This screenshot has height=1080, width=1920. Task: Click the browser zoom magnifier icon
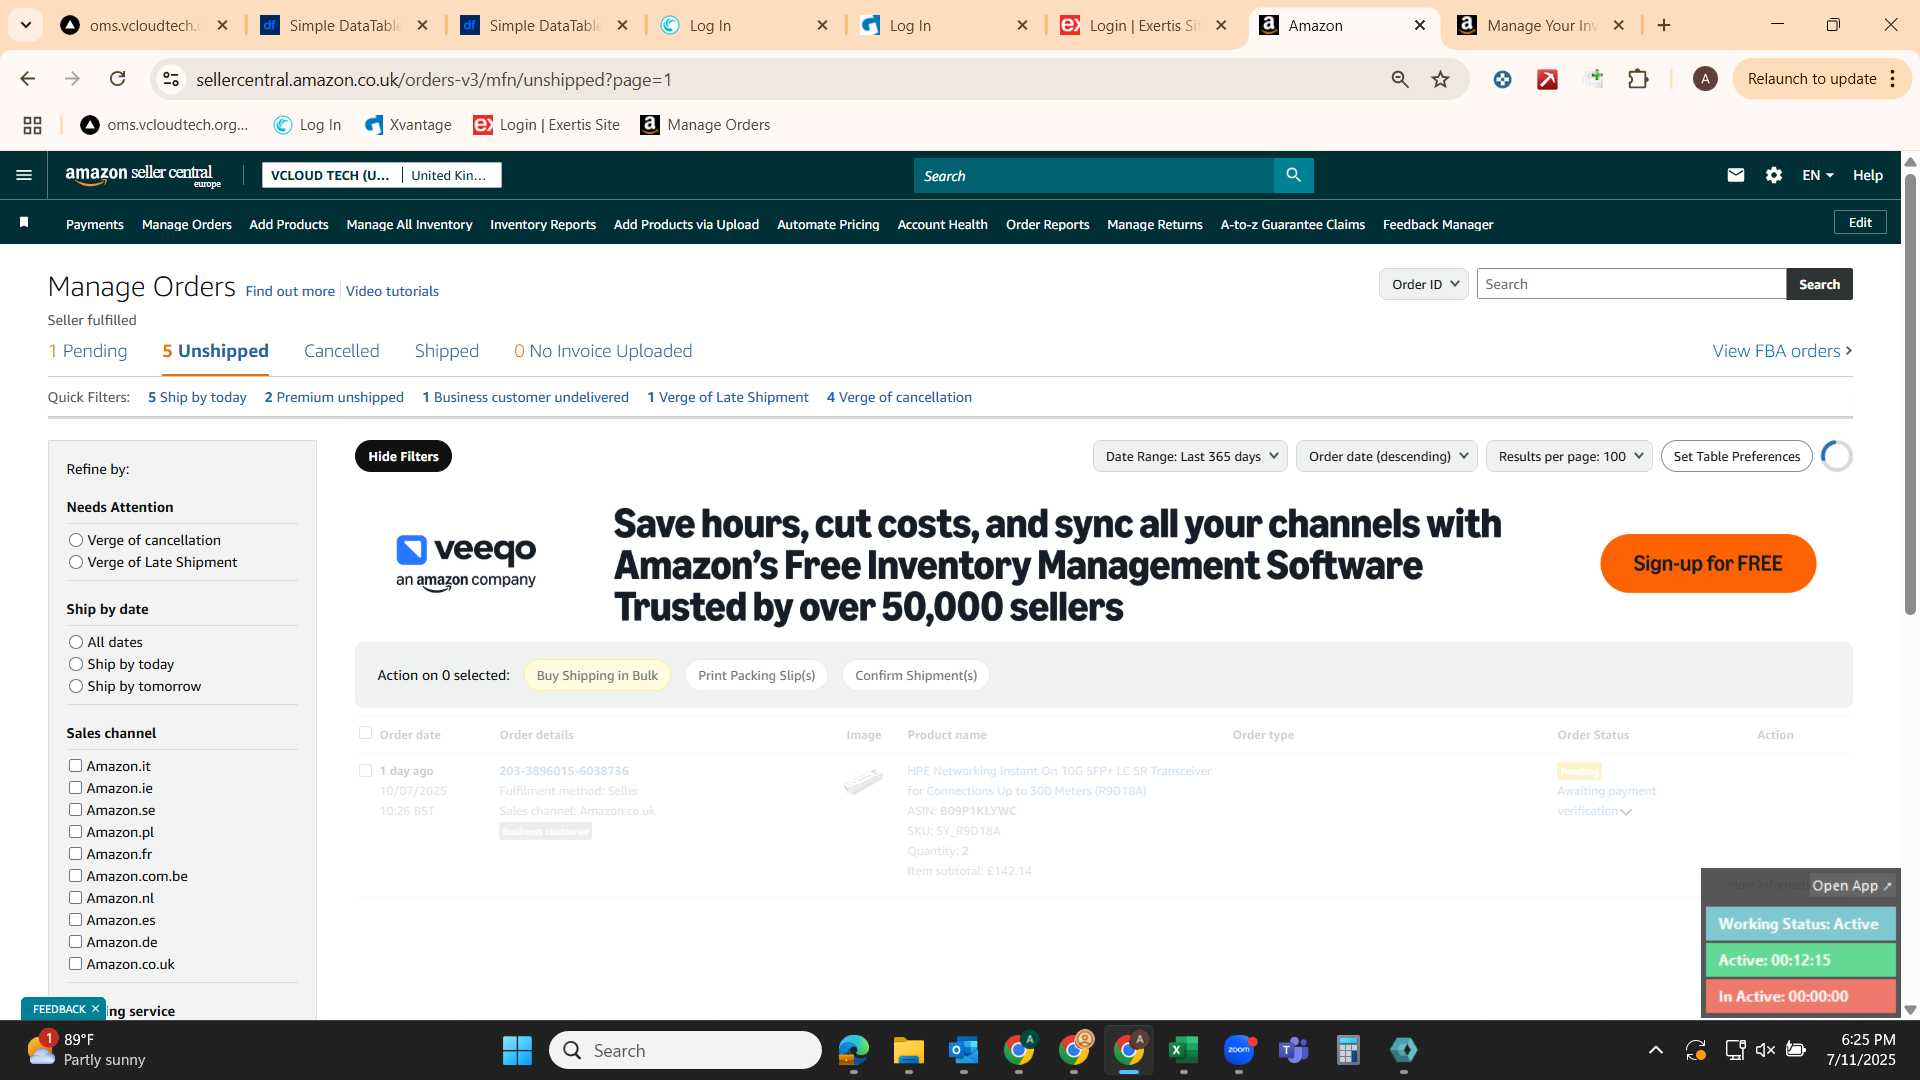coord(1400,79)
